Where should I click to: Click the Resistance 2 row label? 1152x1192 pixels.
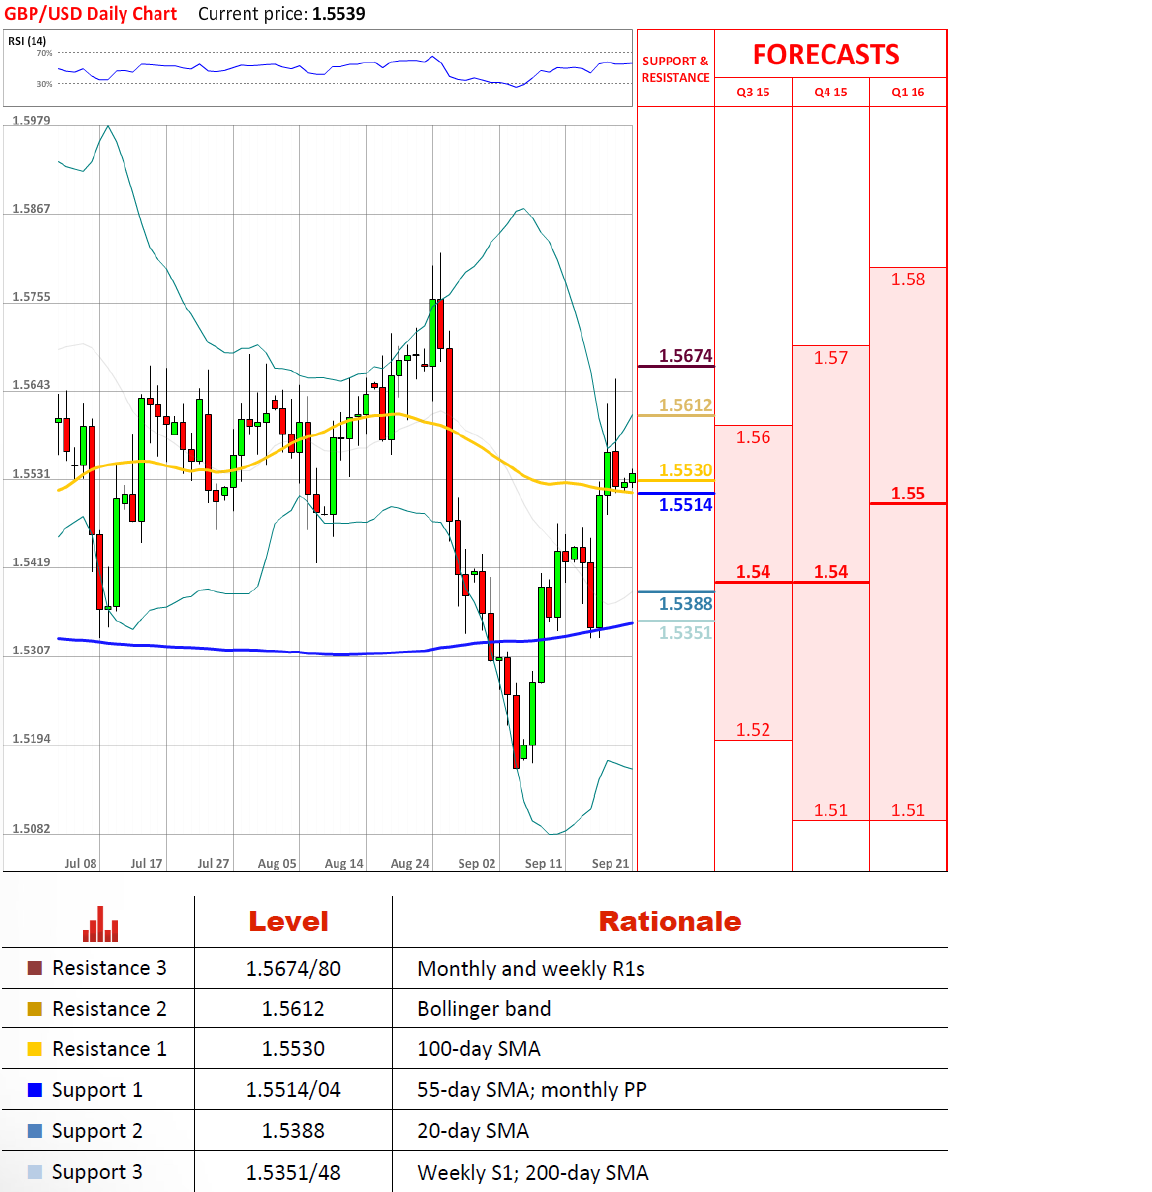pos(109,1009)
